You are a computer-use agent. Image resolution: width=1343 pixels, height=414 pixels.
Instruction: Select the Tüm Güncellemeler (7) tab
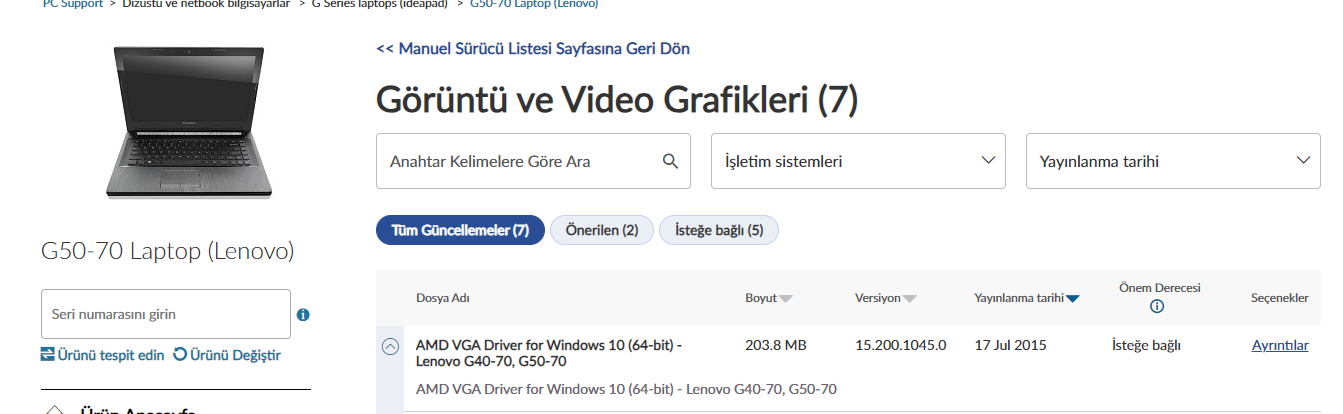pyautogui.click(x=460, y=230)
